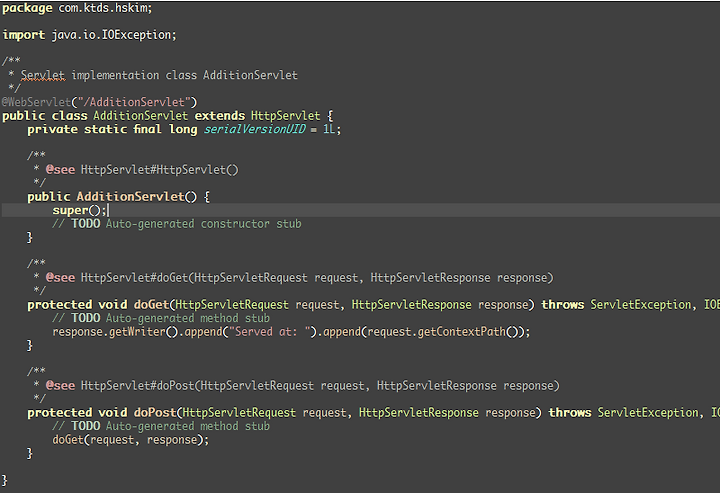Click HttpServlet after extends keyword
The height and width of the screenshot is (493, 720).
point(285,116)
